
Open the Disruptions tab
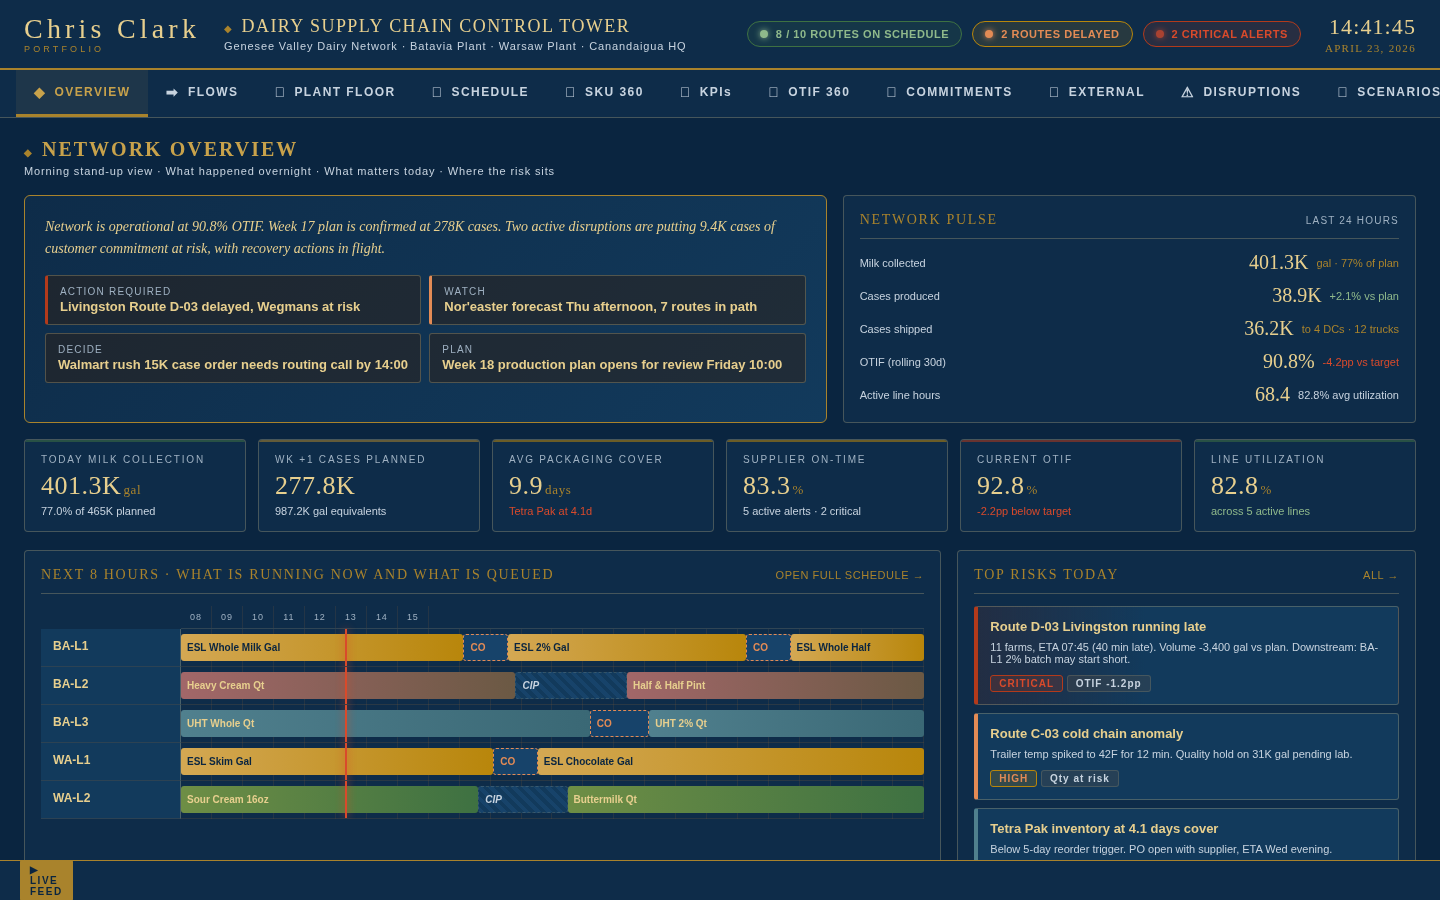point(1241,92)
